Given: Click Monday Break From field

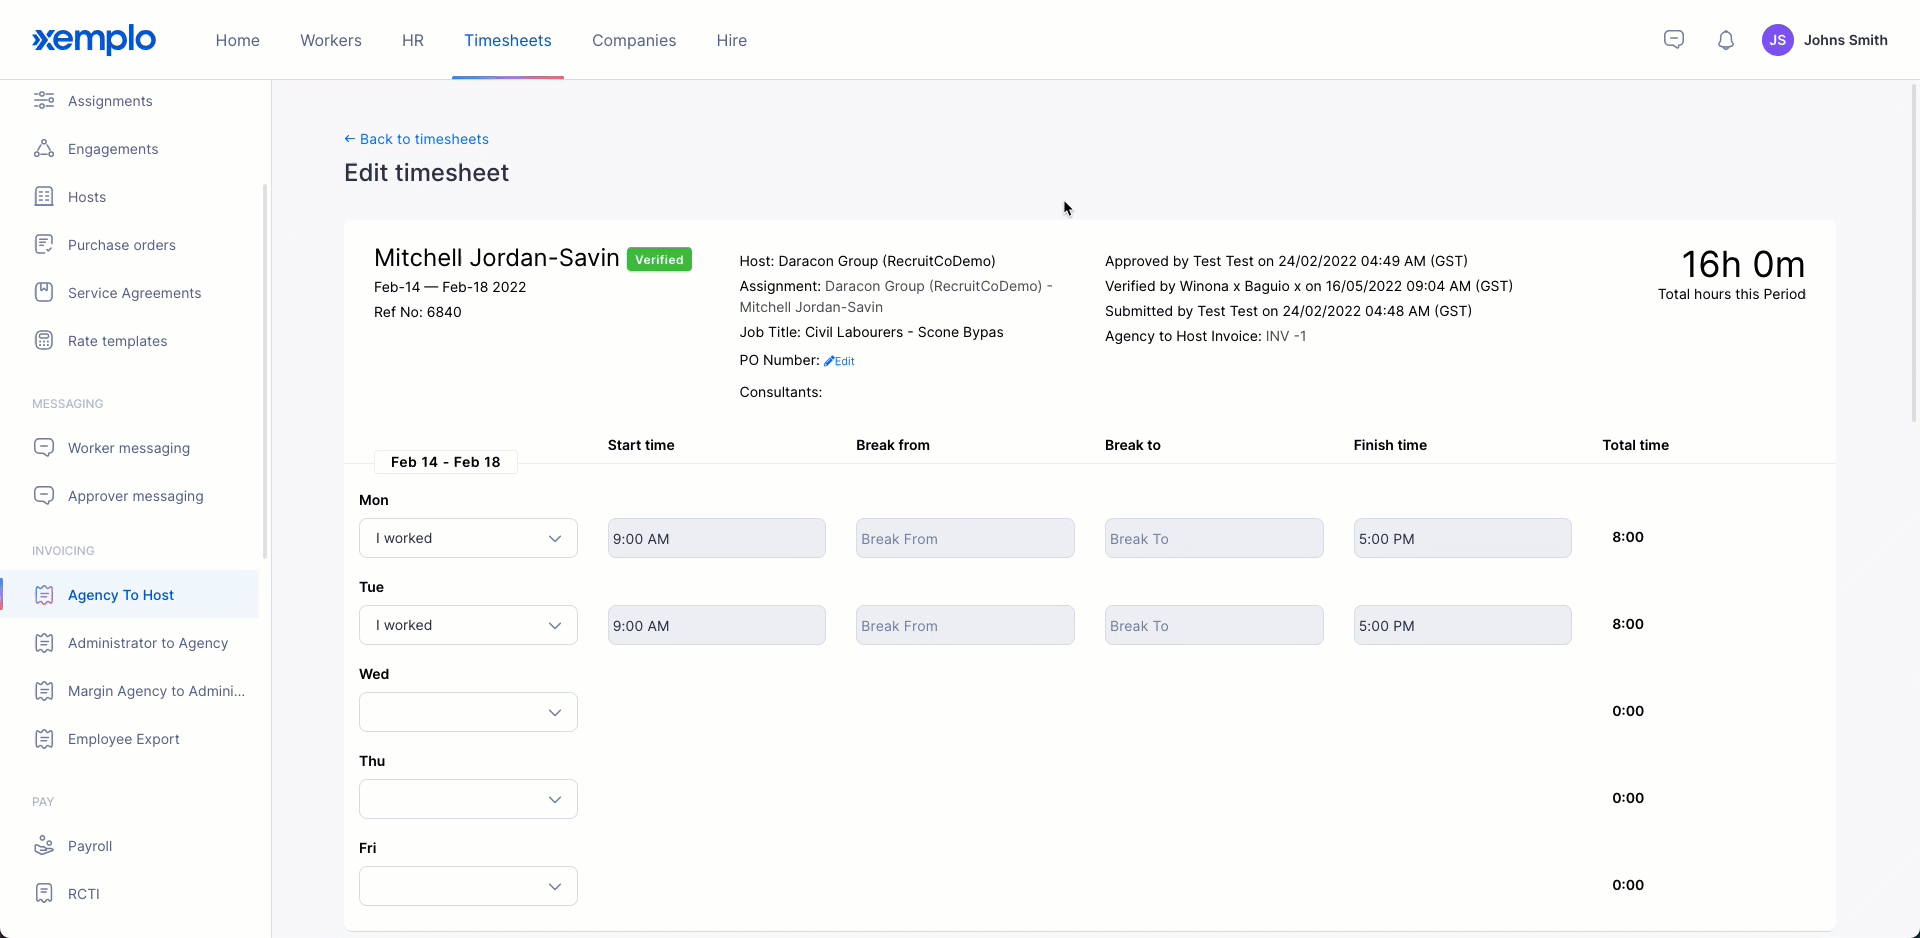Looking at the screenshot, I should (x=965, y=538).
